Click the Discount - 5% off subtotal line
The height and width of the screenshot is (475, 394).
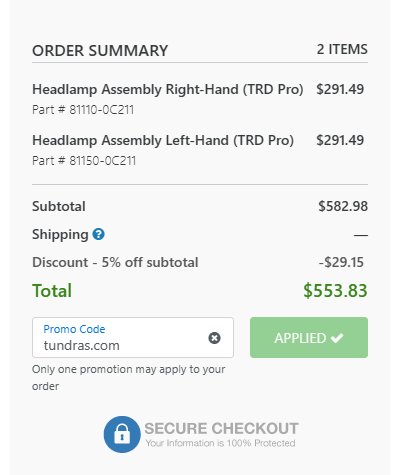point(115,262)
